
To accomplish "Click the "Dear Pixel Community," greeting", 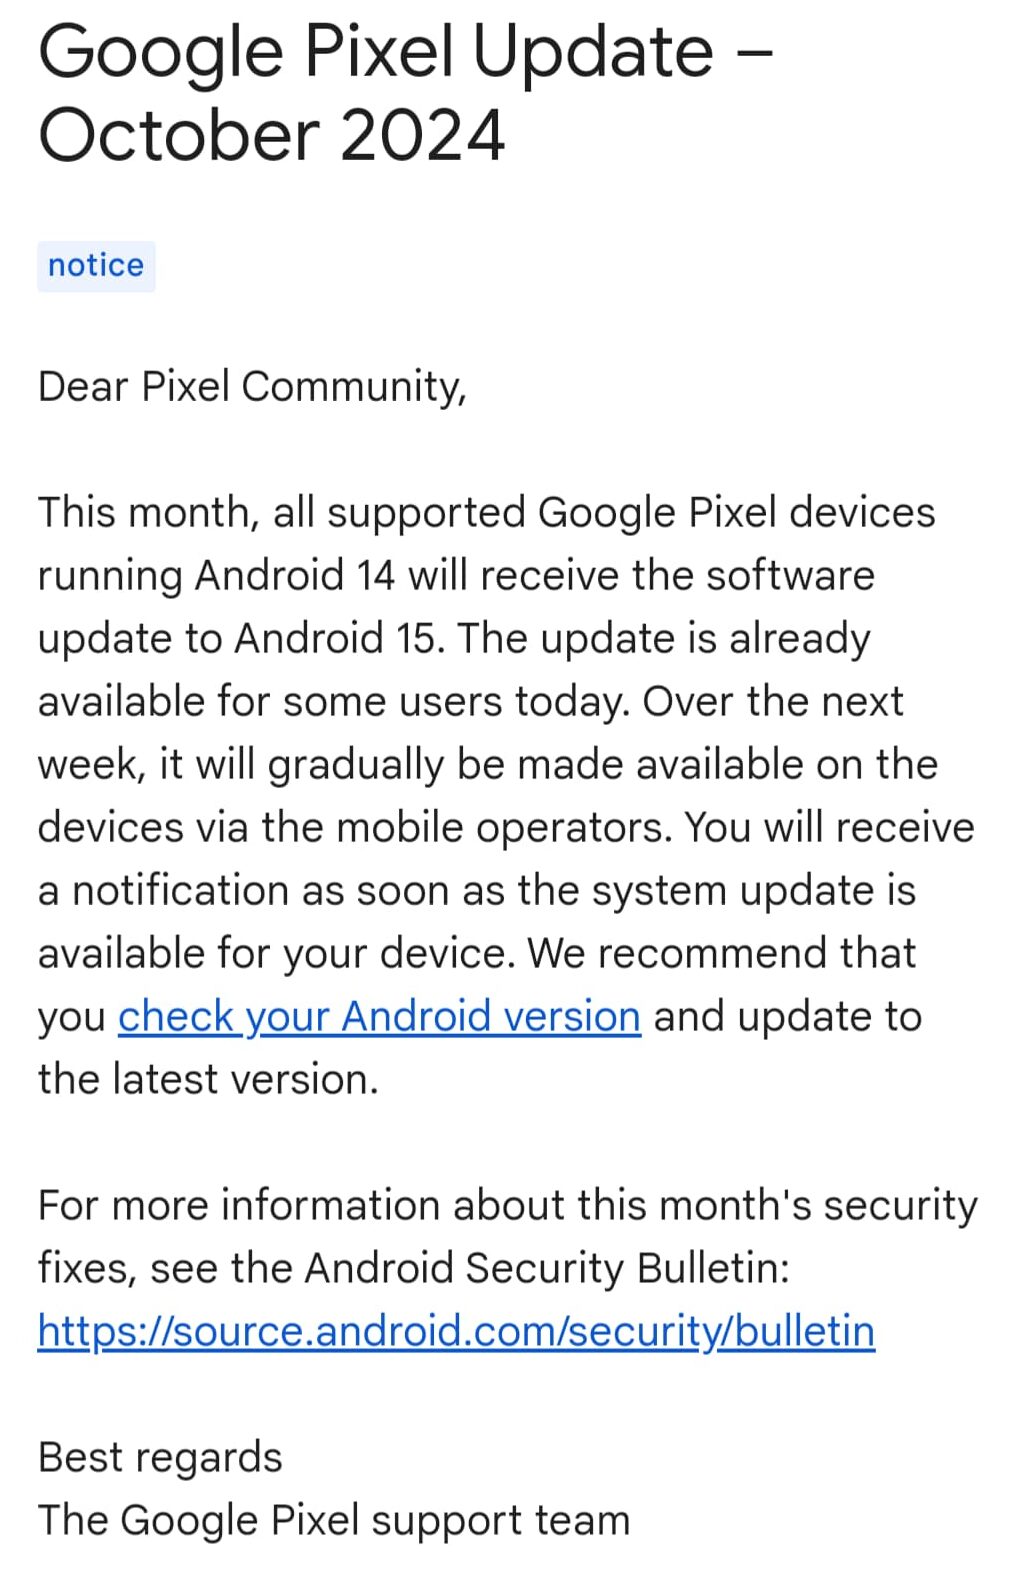I will click(252, 388).
